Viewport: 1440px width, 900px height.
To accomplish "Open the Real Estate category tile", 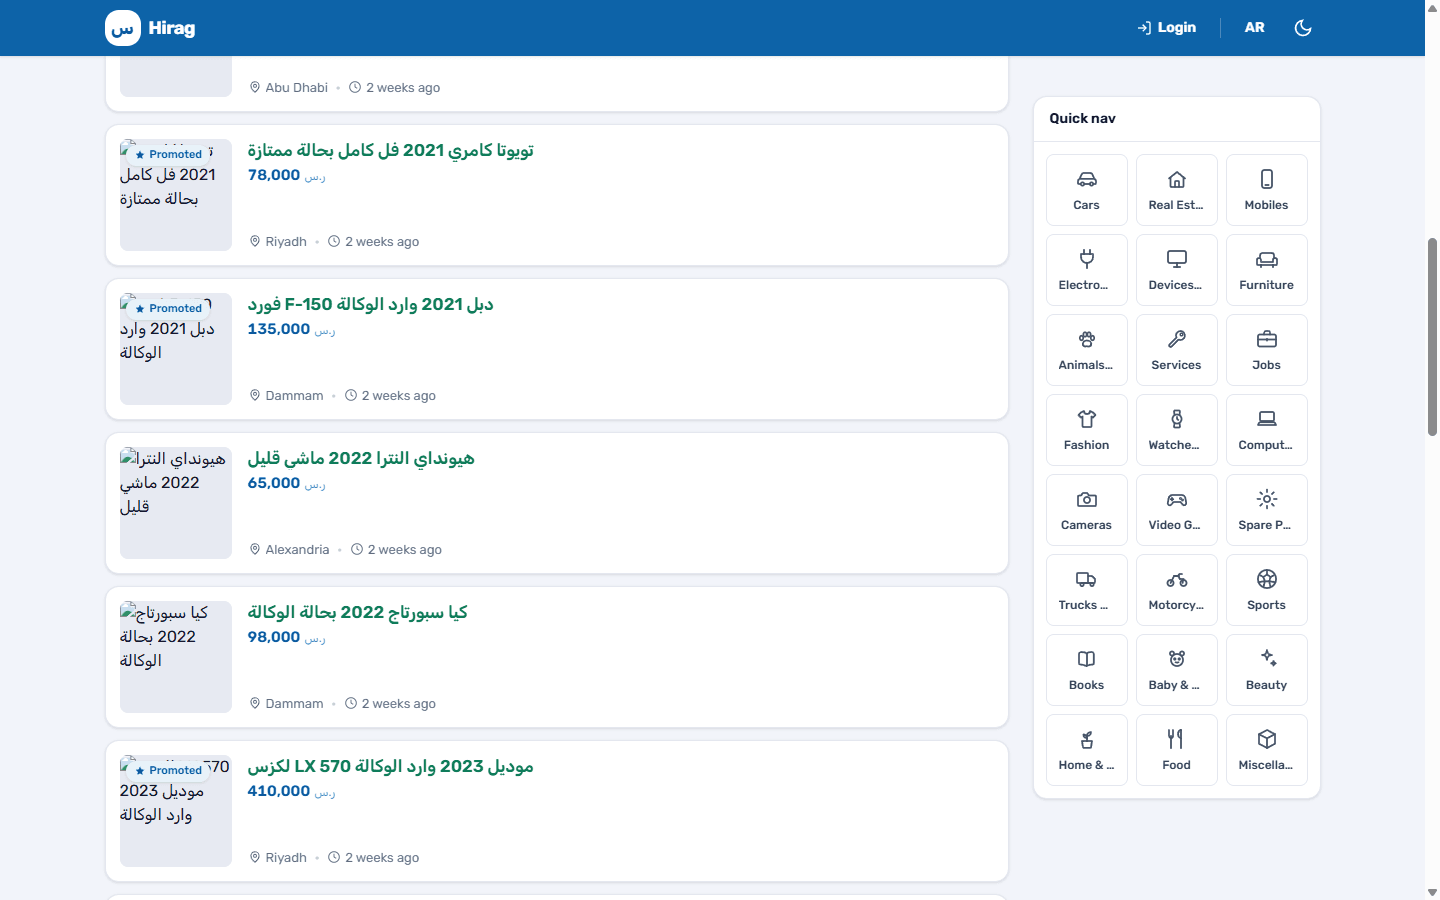I will 1176,190.
